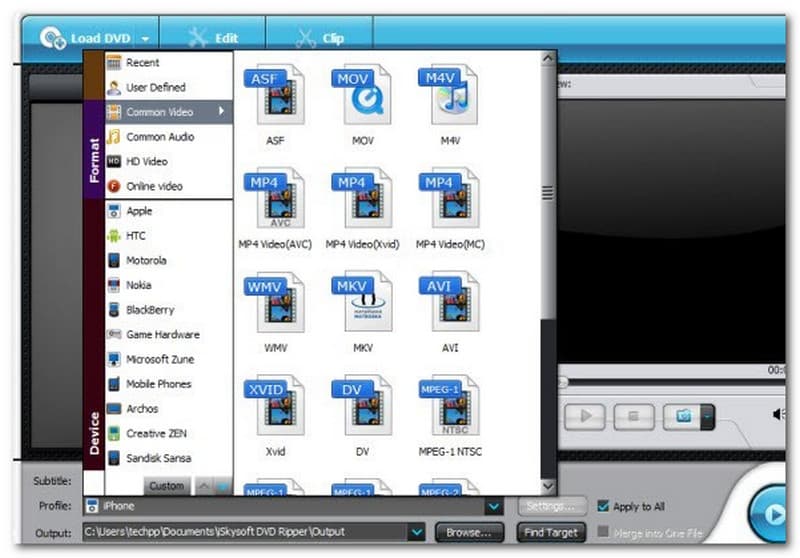Click the snapshot camera icon

[685, 415]
